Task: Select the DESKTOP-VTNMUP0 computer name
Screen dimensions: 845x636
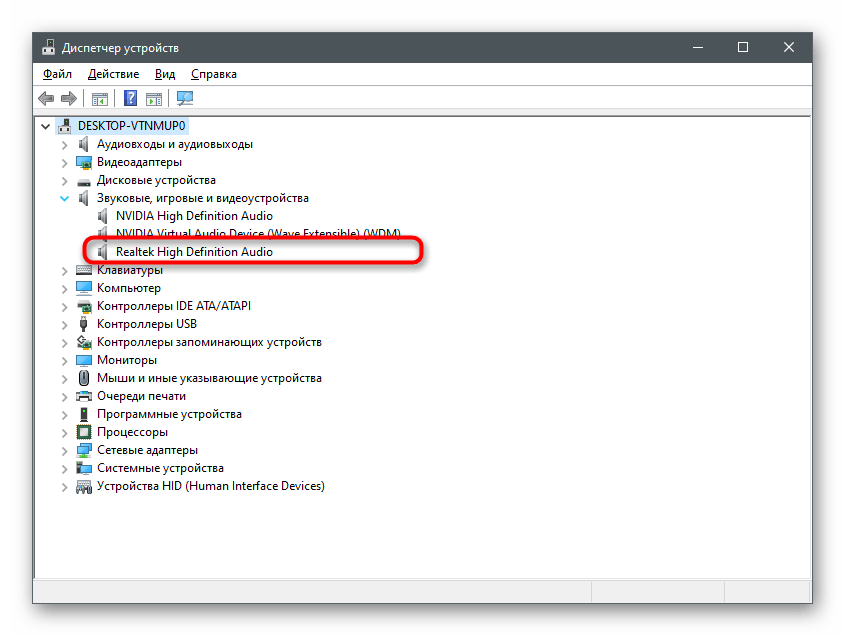Action: pos(131,126)
